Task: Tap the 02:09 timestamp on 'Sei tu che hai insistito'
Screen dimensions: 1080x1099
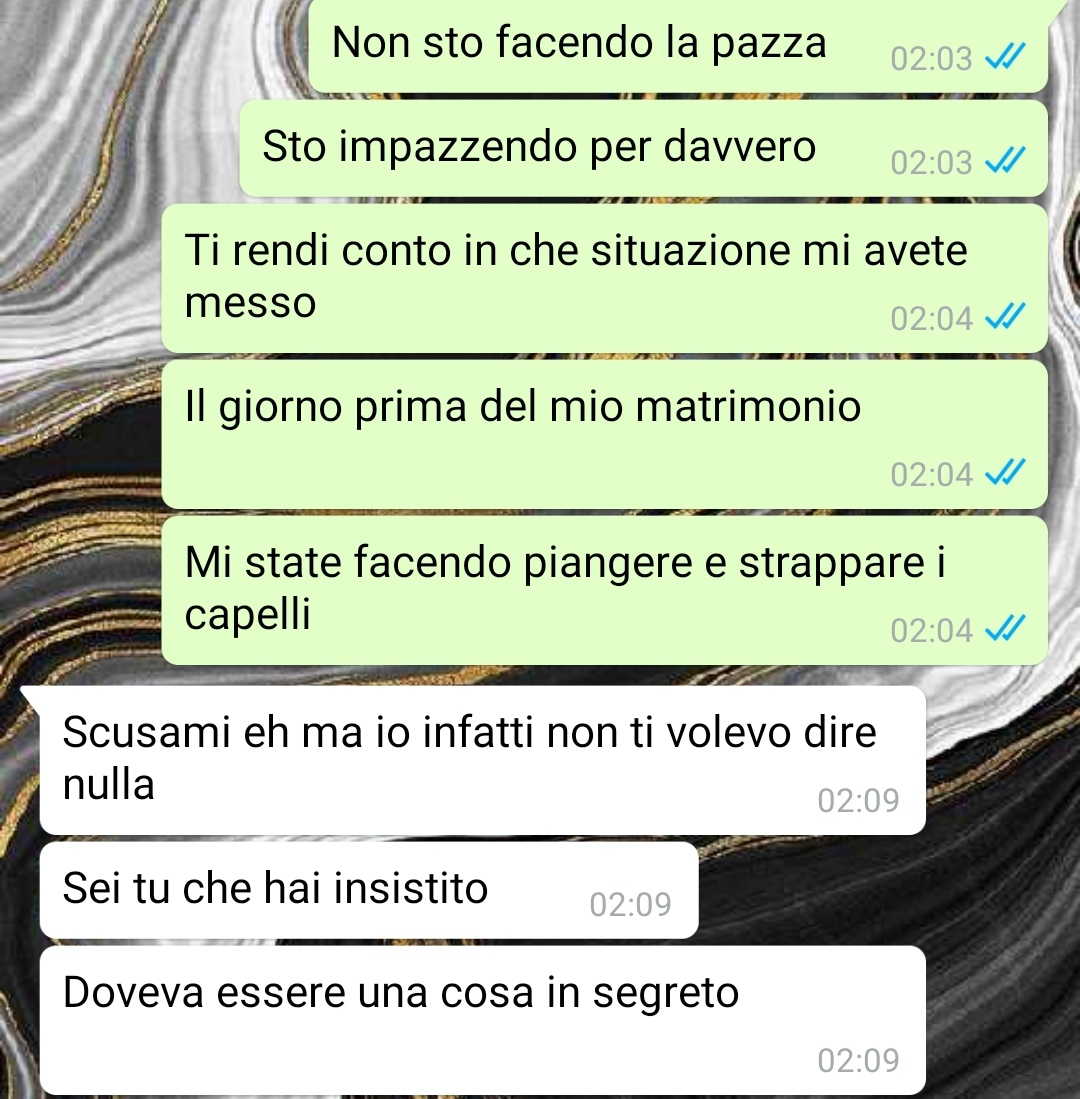Action: click(x=630, y=904)
